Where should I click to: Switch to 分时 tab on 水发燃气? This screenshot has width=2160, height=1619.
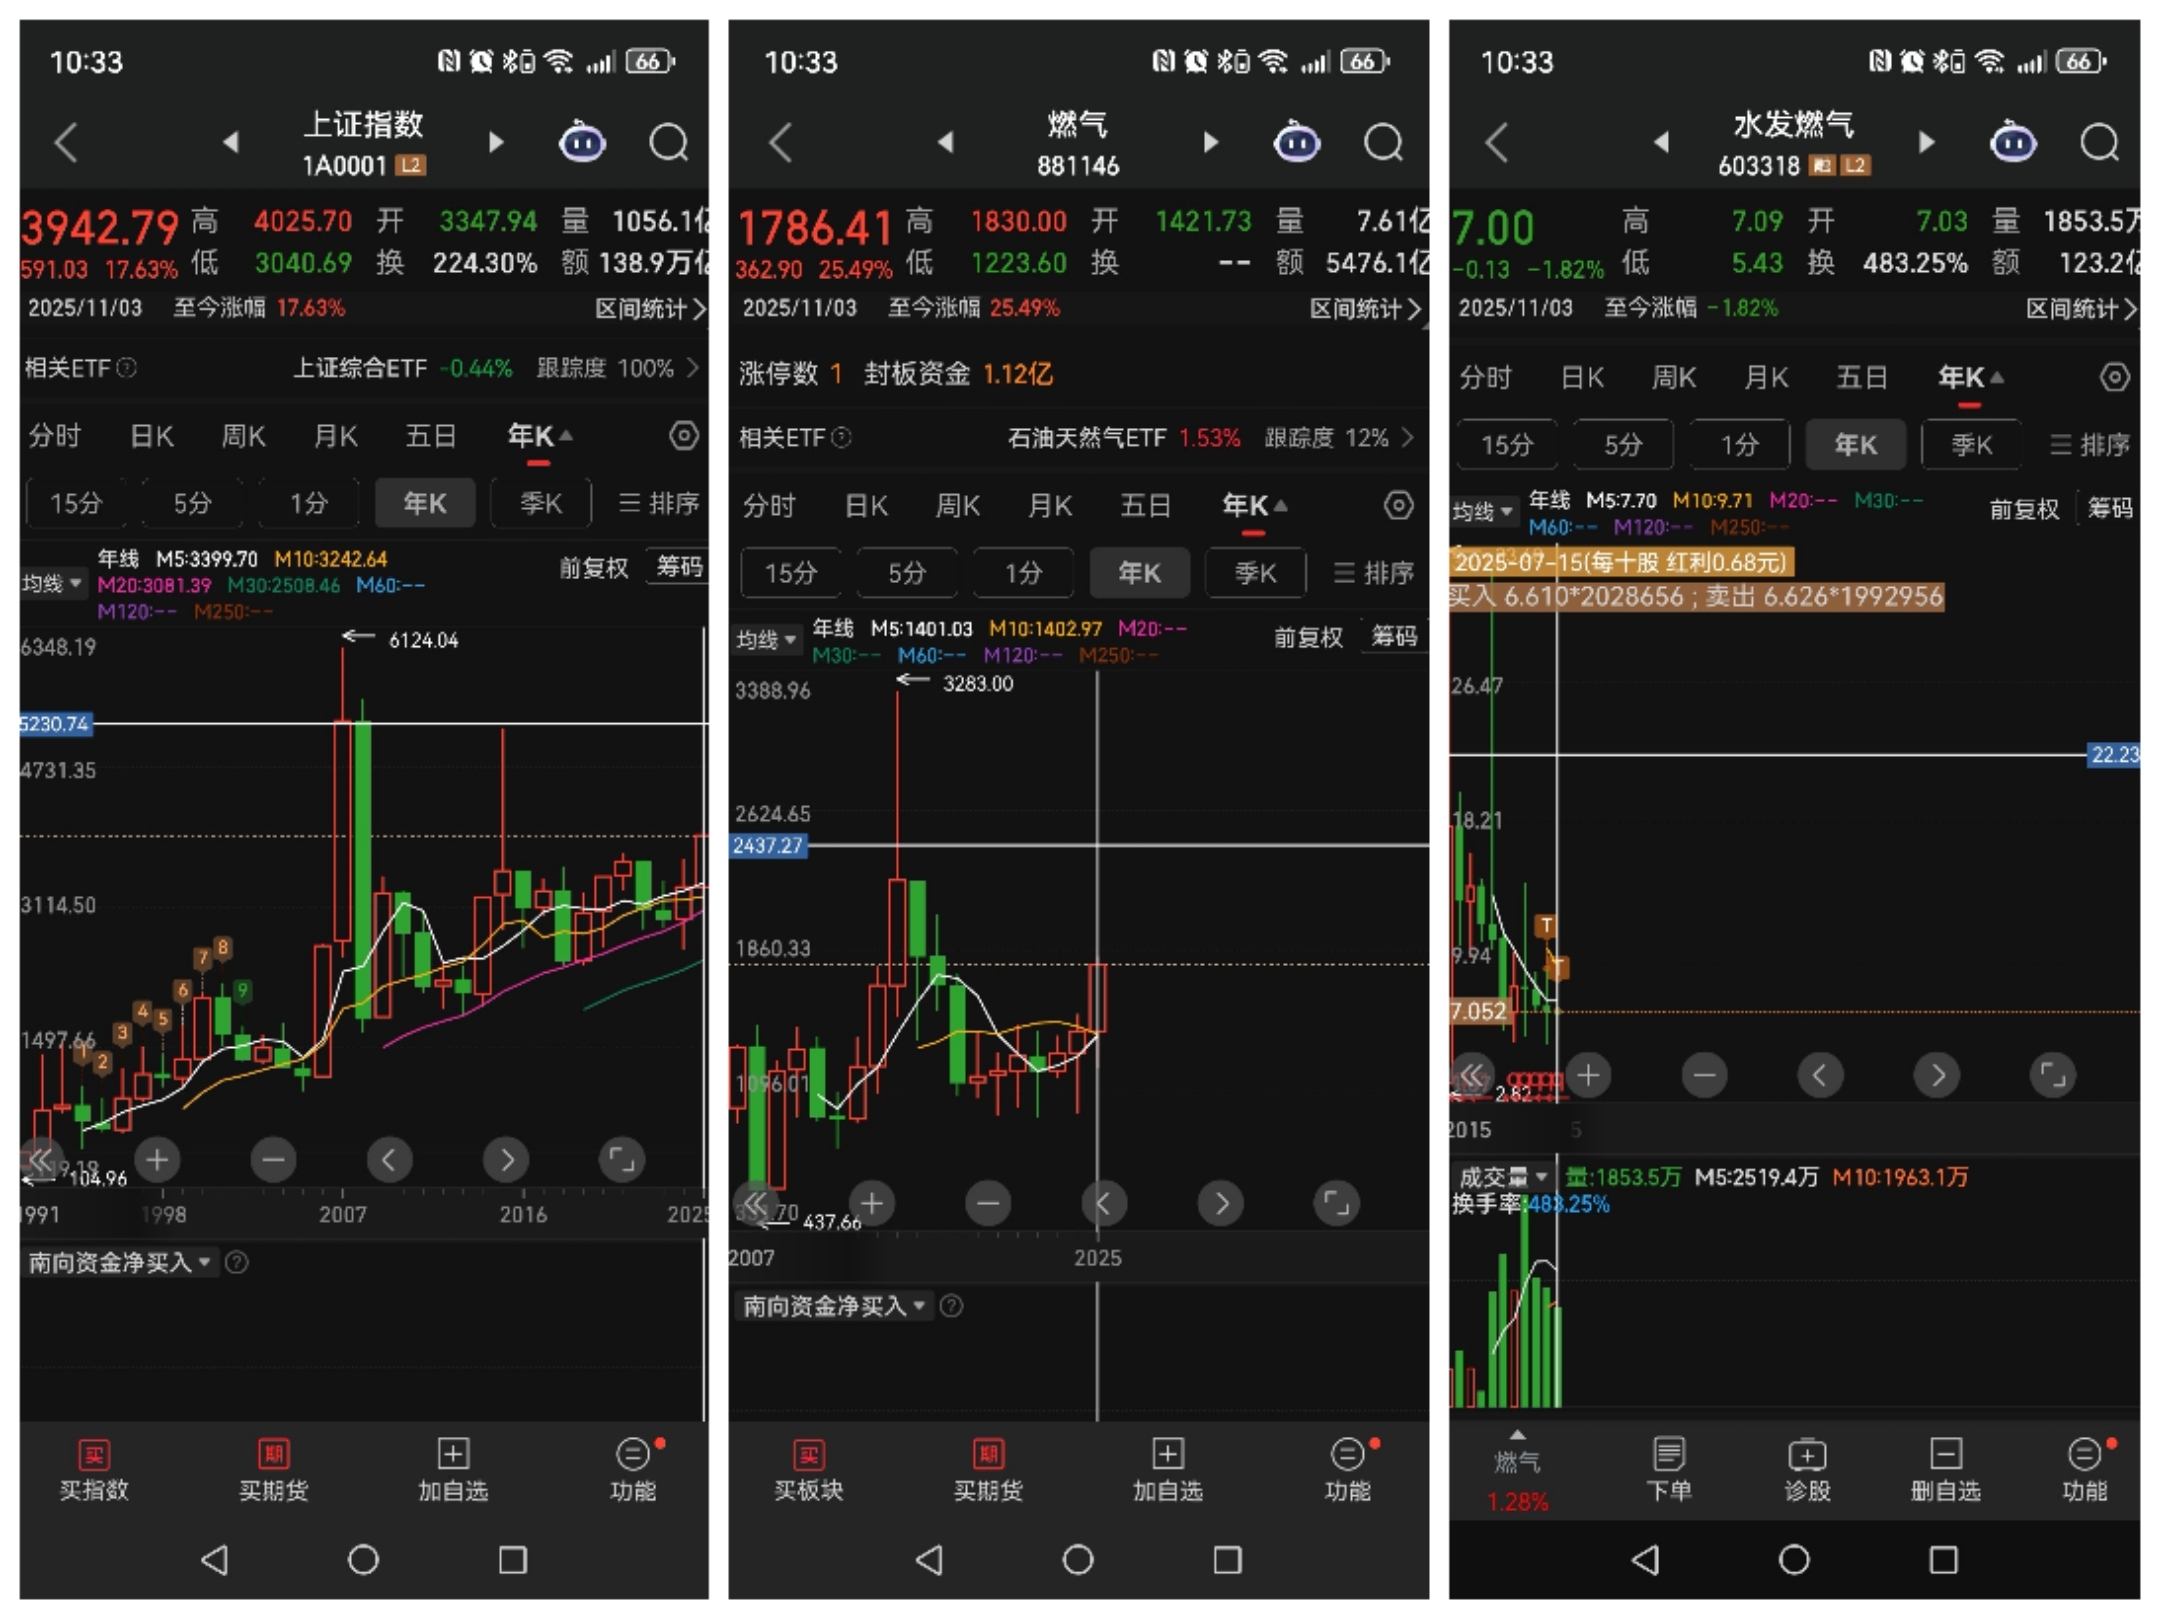point(1485,378)
